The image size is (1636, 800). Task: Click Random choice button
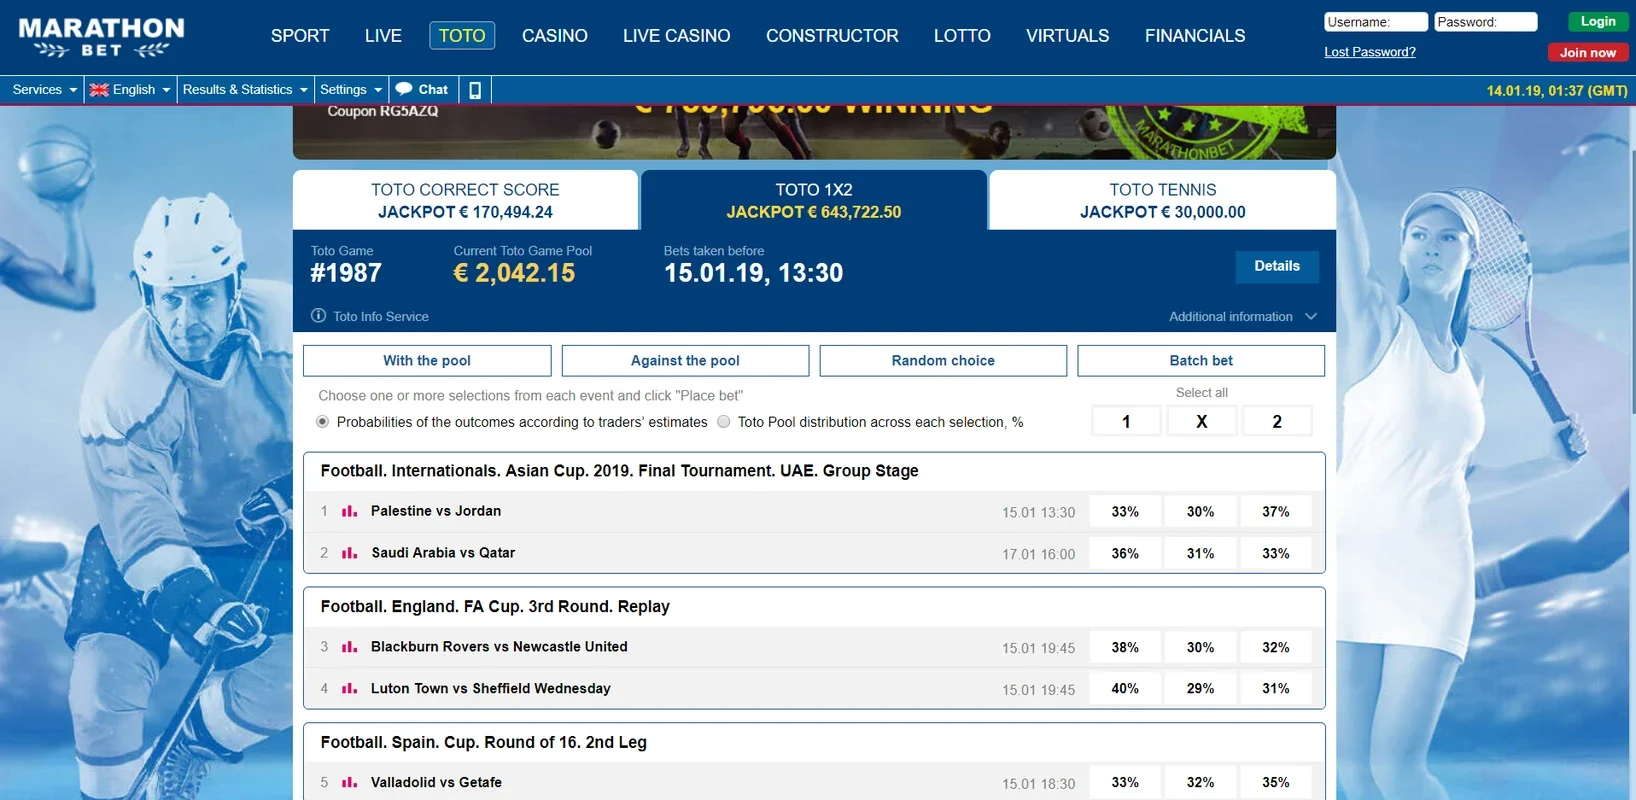943,361
